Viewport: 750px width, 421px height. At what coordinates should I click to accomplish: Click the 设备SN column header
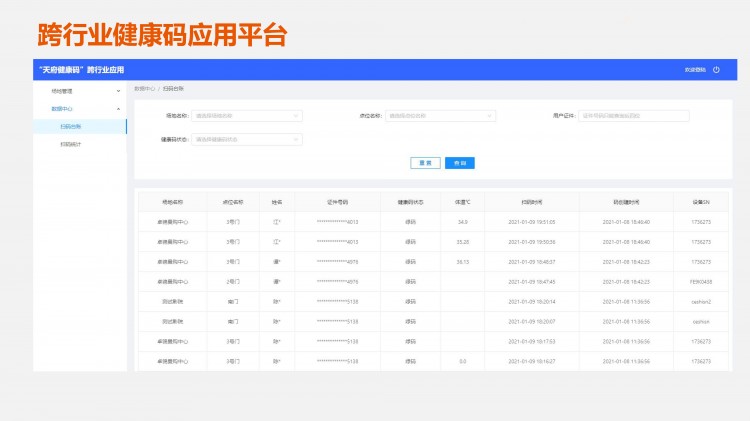(x=701, y=202)
